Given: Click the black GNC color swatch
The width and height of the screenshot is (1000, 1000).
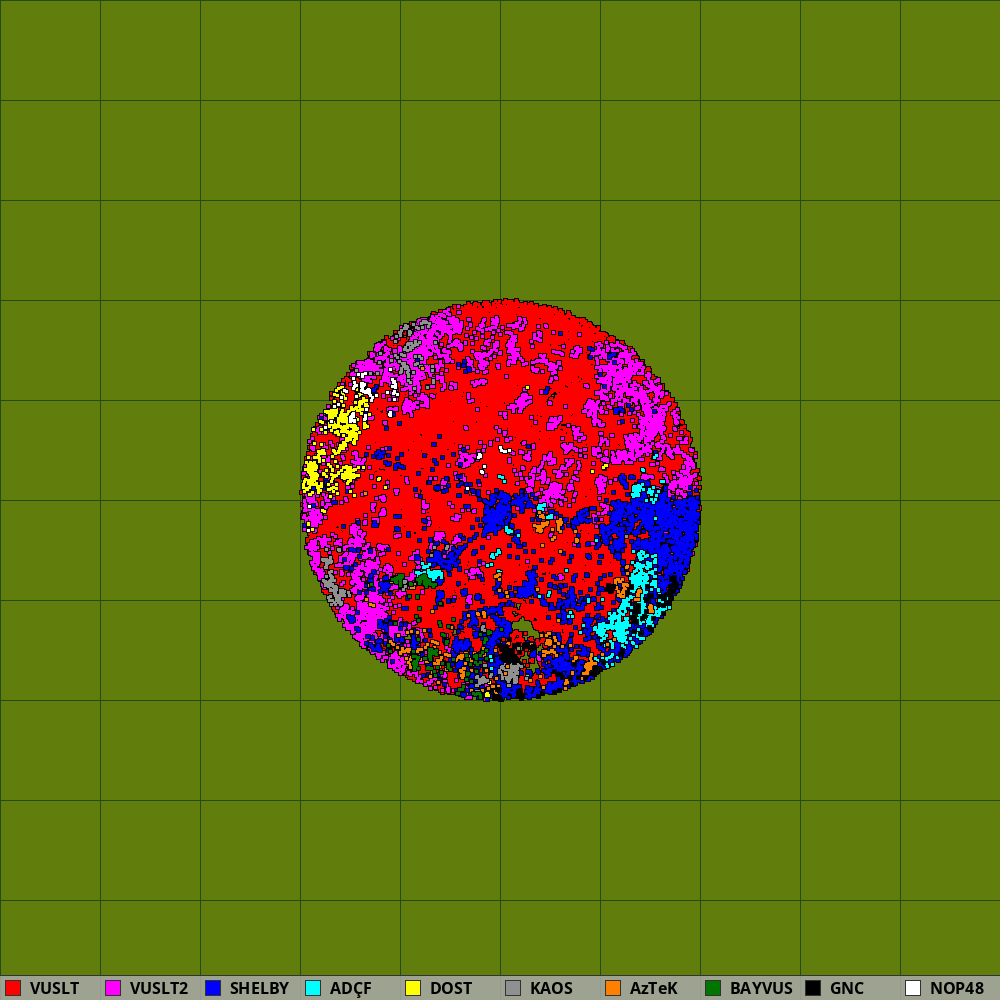Looking at the screenshot, I should click(813, 988).
